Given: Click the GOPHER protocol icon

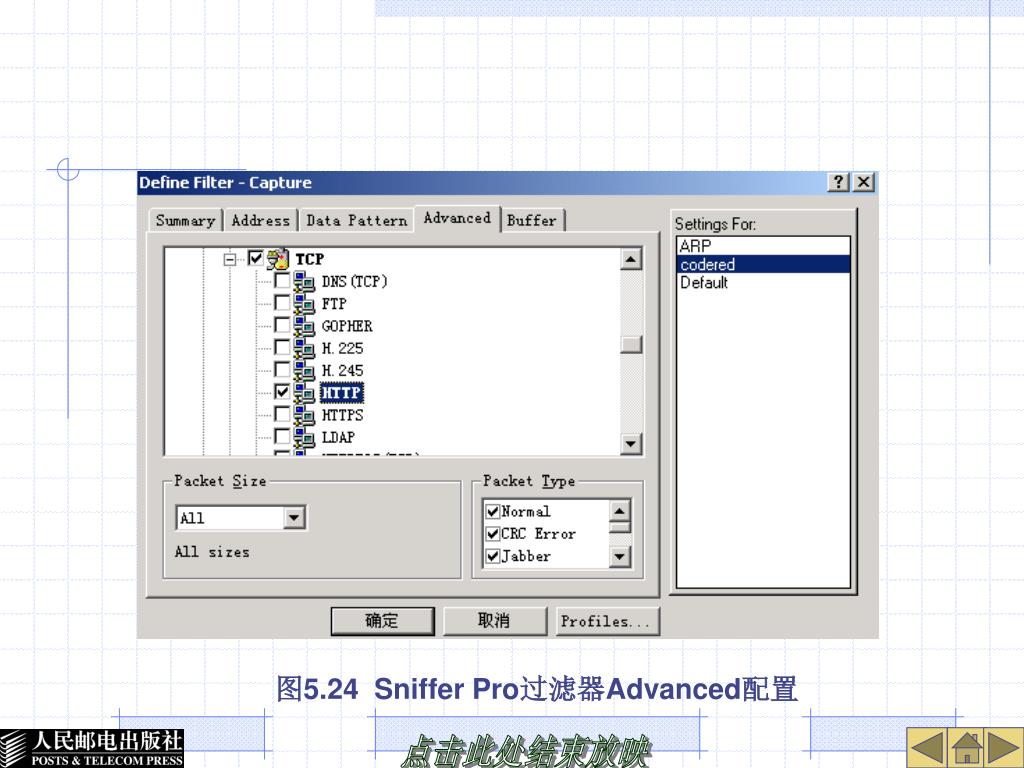Looking at the screenshot, I should 304,326.
